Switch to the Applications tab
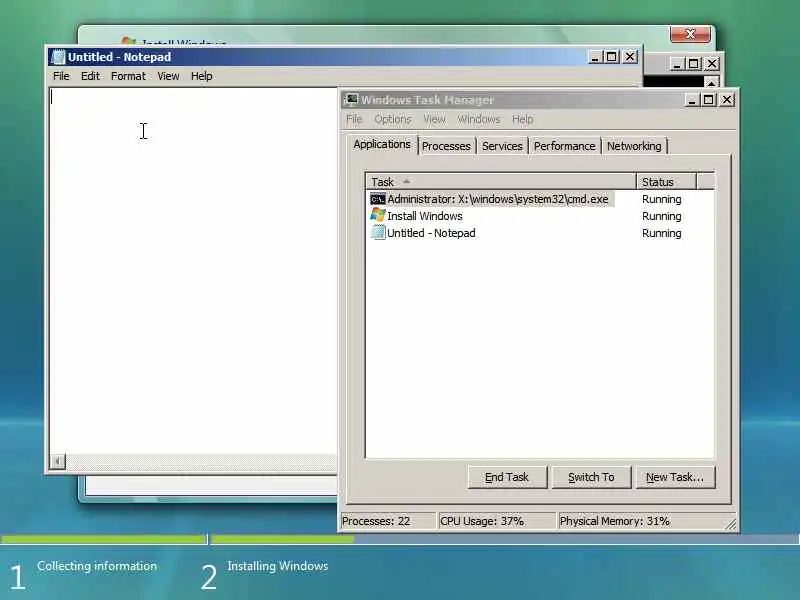Screen dimensions: 800x600 coord(382,144)
